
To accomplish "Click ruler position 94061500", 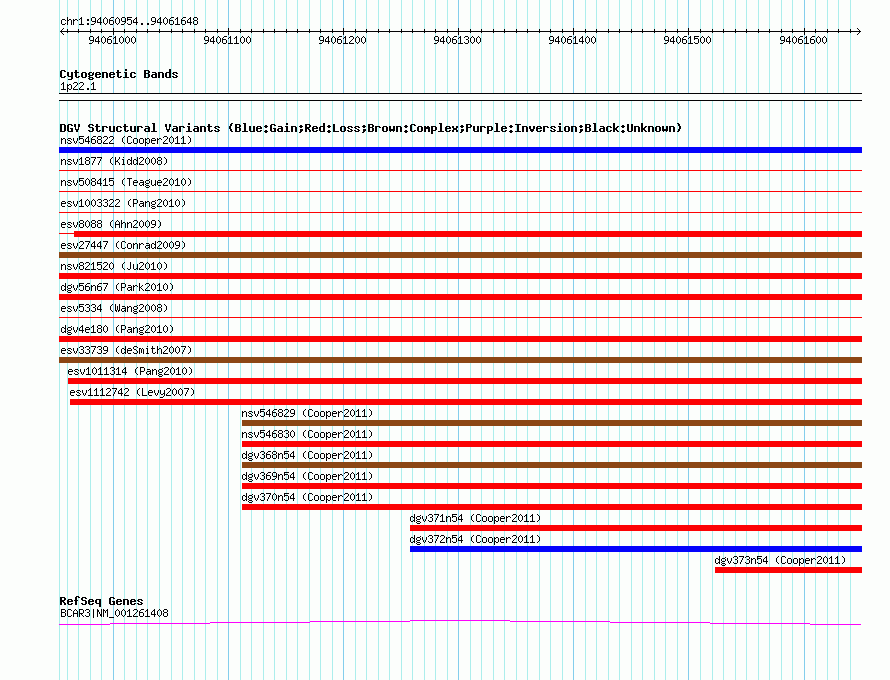I will point(687,40).
